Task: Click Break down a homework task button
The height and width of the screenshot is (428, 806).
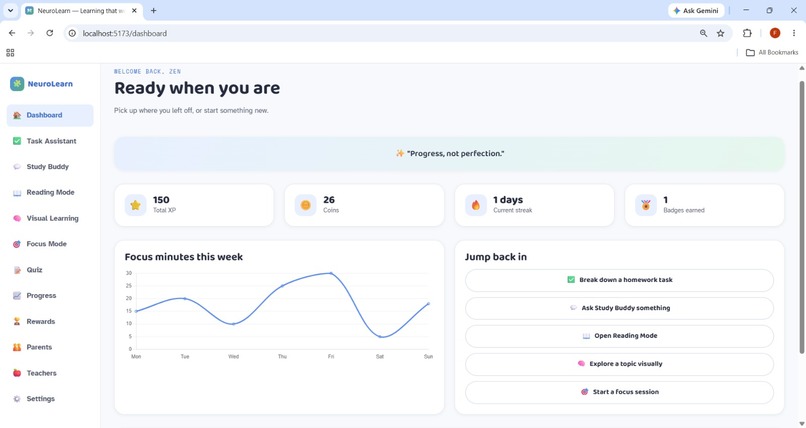Action: [x=619, y=280]
